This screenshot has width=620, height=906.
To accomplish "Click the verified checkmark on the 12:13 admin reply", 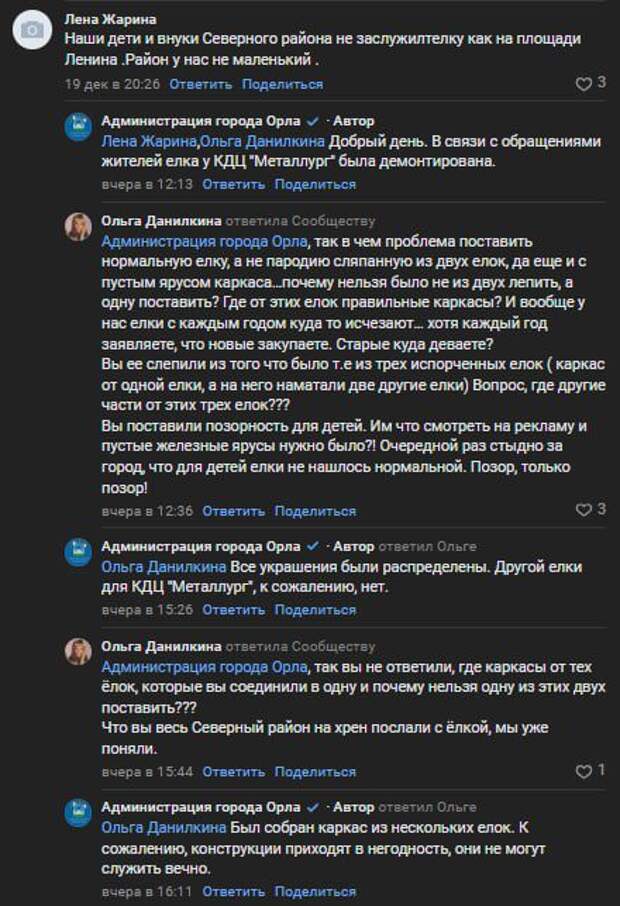I will pyautogui.click(x=313, y=120).
